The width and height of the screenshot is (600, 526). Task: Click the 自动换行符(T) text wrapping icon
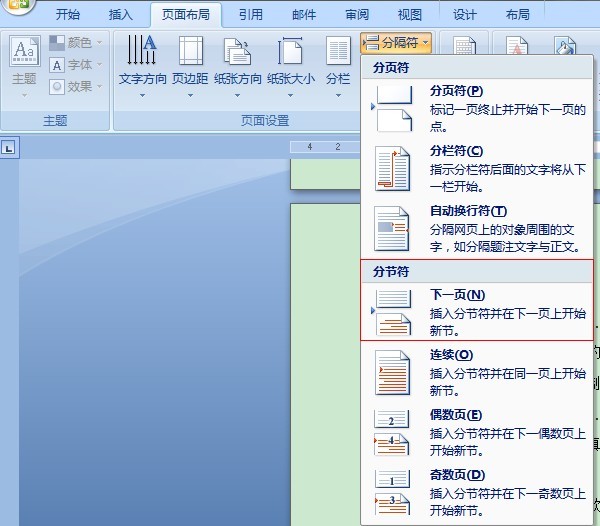pos(392,229)
